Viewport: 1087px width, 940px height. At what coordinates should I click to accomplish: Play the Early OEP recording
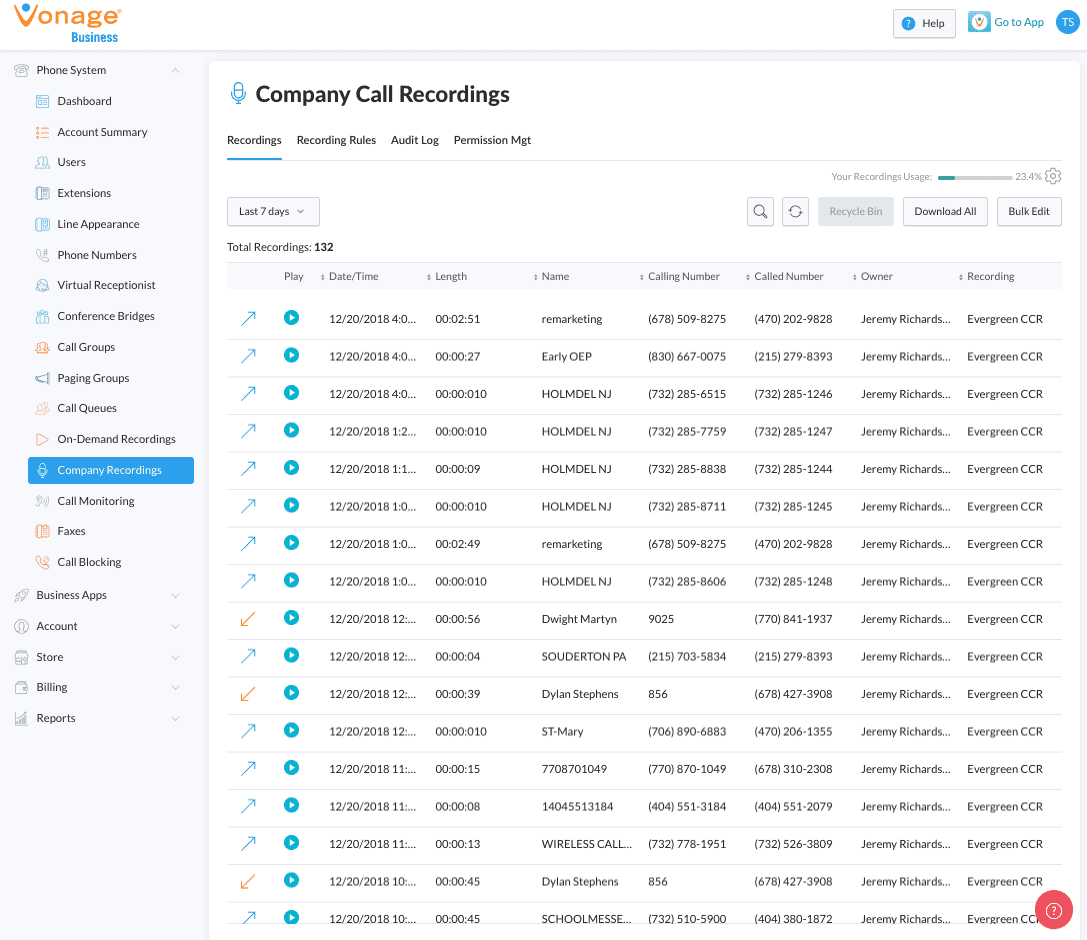(291, 355)
